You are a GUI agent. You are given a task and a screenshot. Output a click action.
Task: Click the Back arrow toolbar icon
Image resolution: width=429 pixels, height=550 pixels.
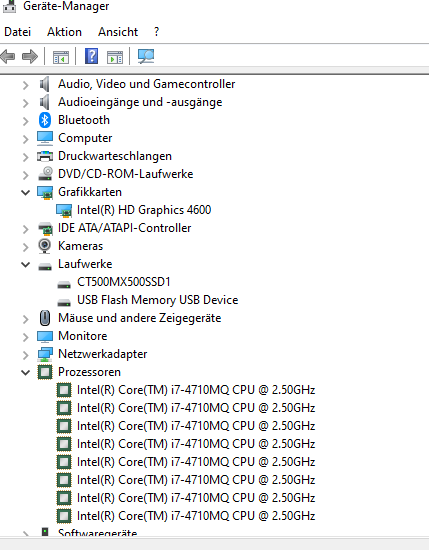pos(8,56)
